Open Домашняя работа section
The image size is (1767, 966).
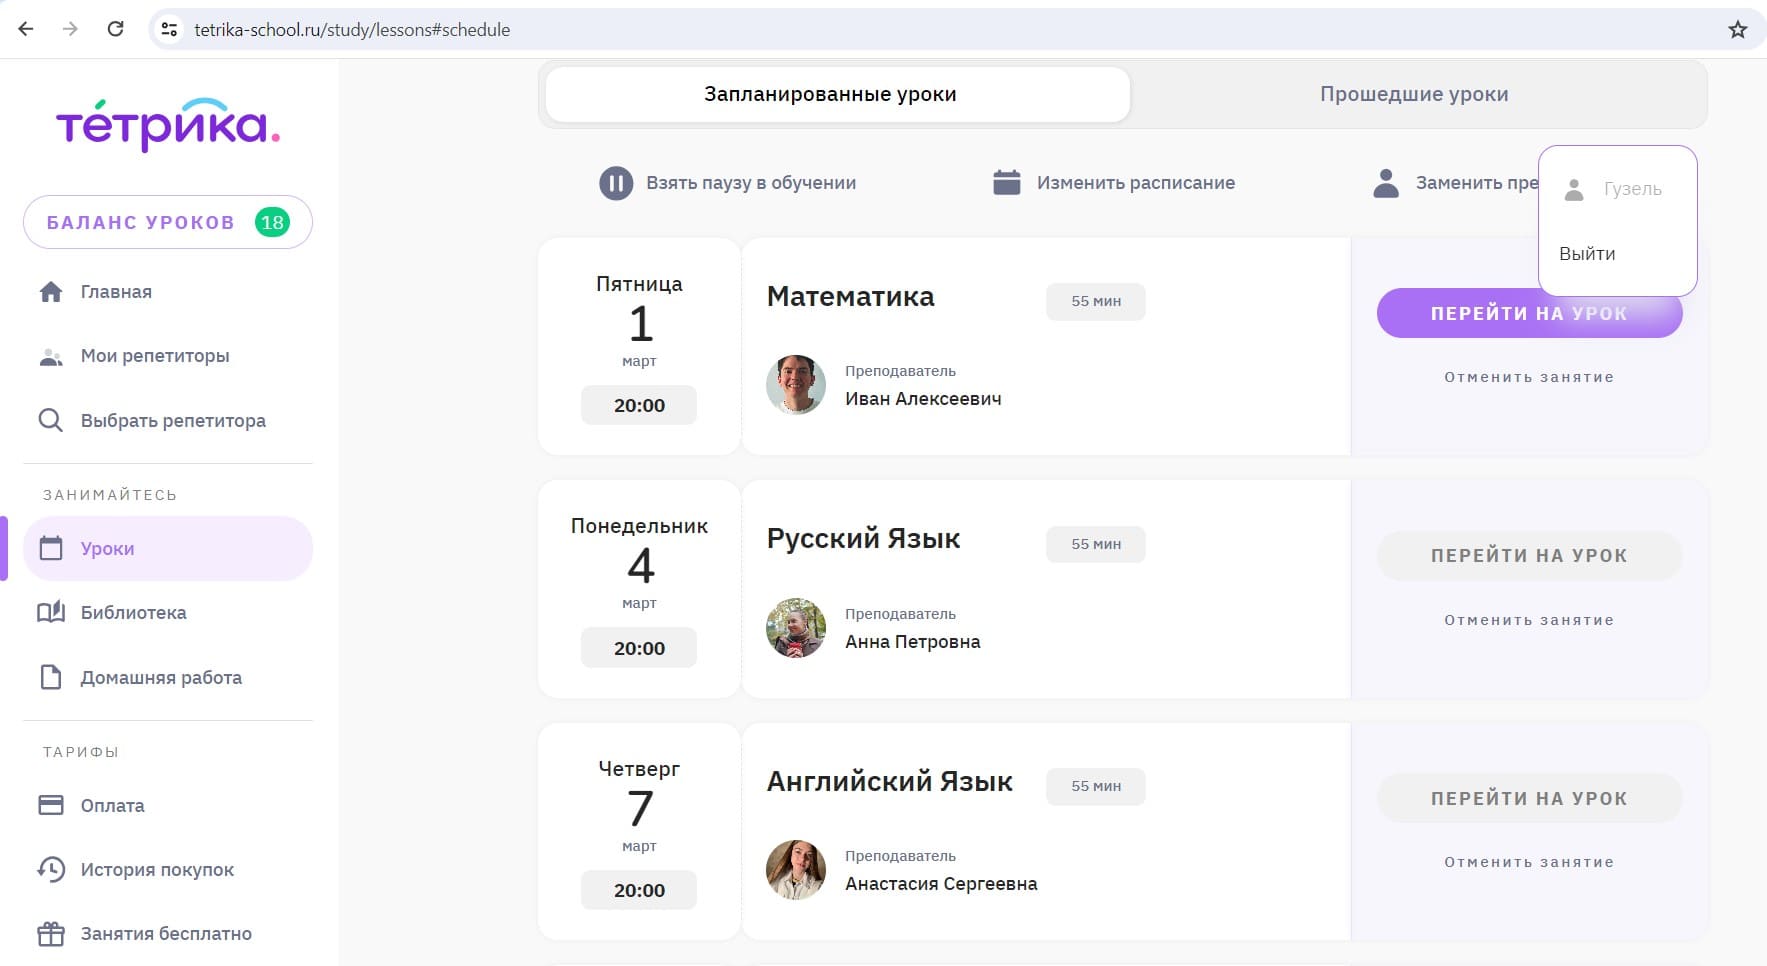(161, 678)
